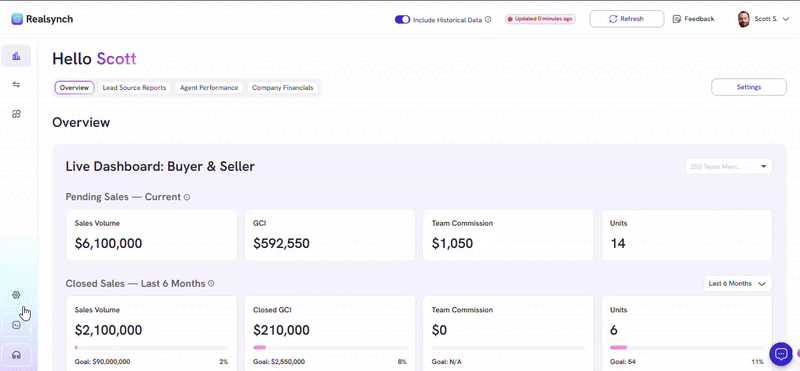Click the $210,000 Closed GCI value
This screenshot has width=800, height=371.
point(281,330)
